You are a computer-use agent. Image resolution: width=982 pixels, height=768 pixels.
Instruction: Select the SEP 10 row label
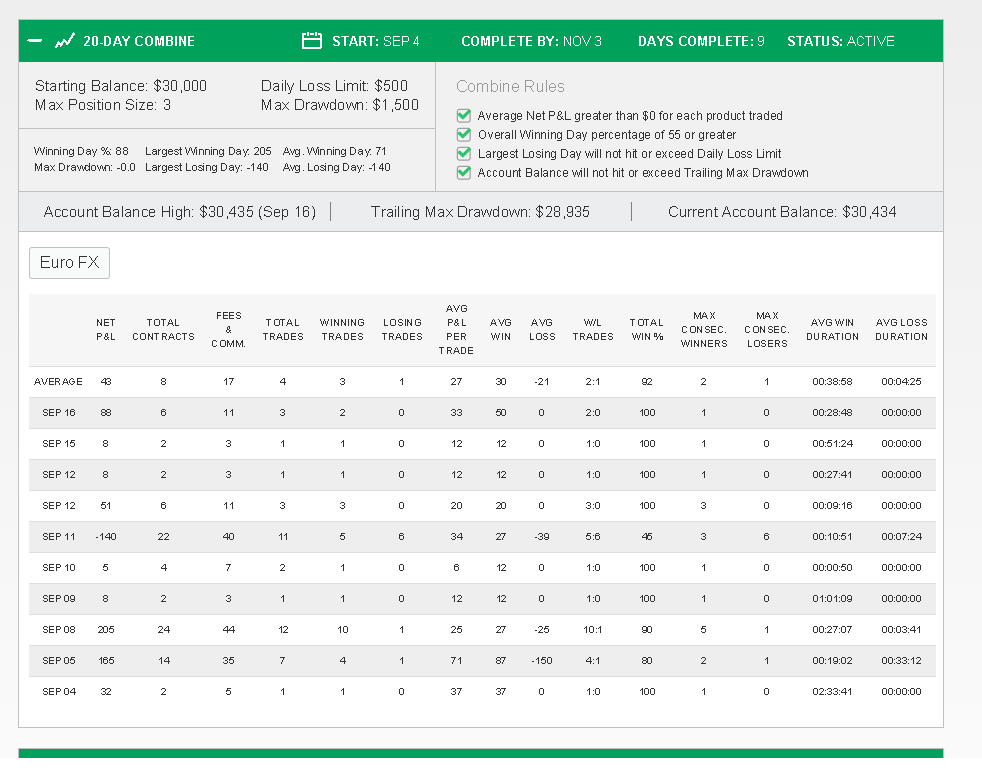pyautogui.click(x=59, y=568)
